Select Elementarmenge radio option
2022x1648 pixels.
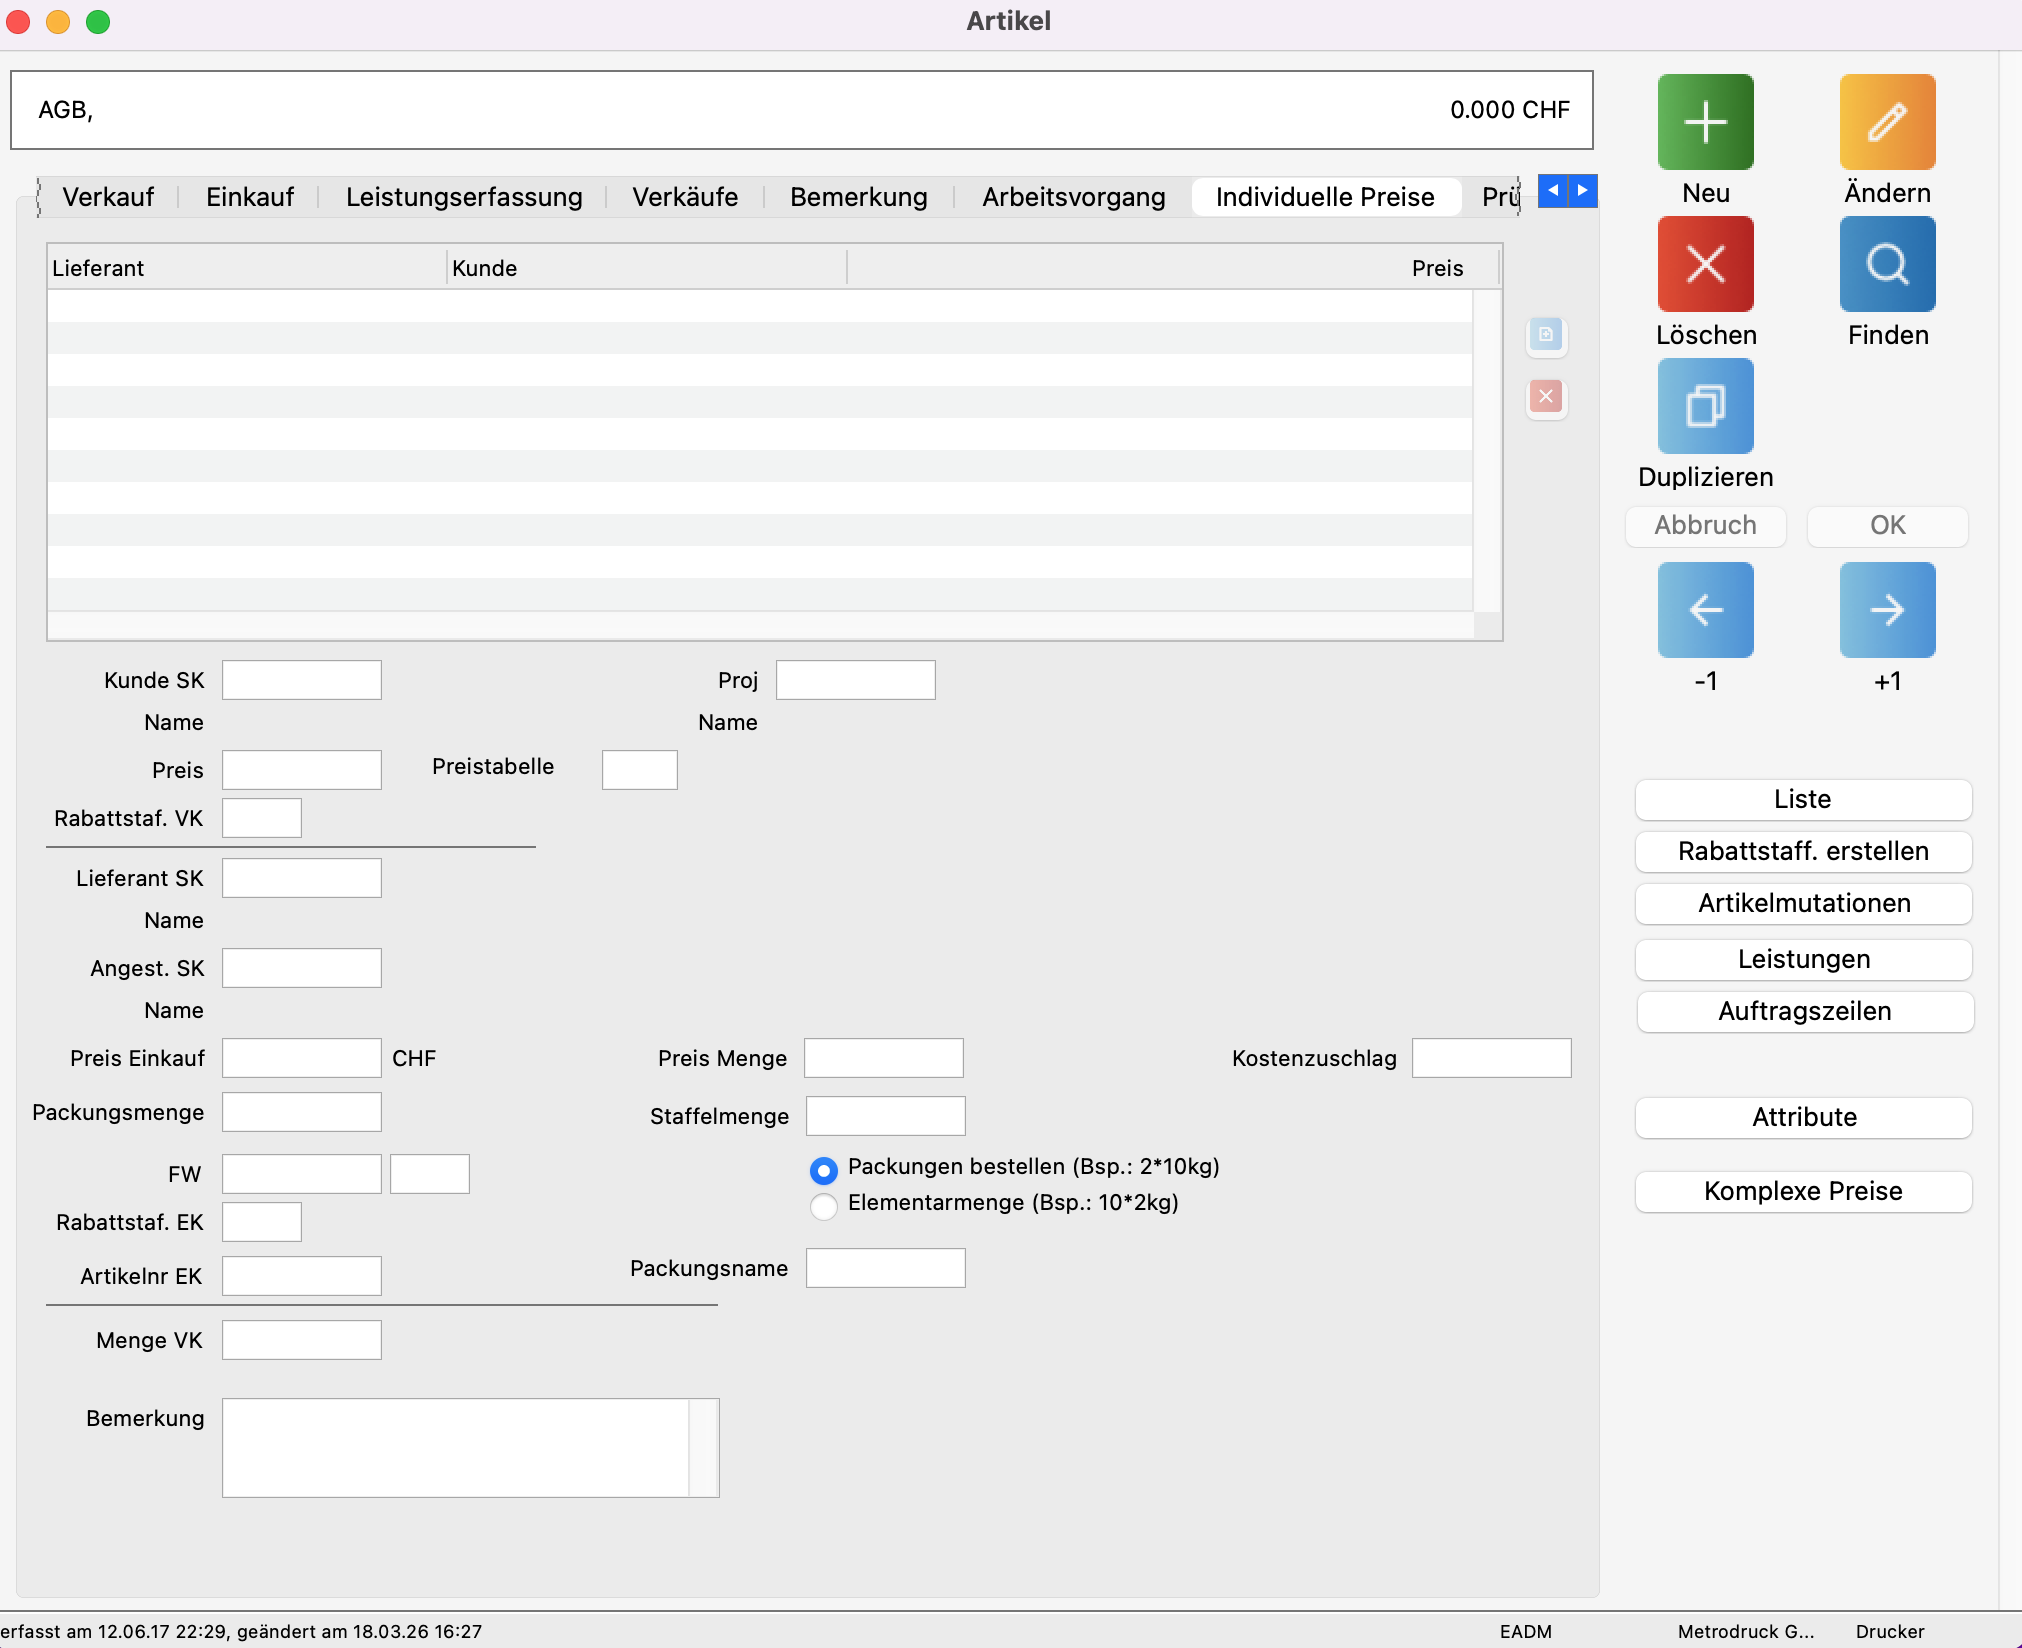point(824,1206)
